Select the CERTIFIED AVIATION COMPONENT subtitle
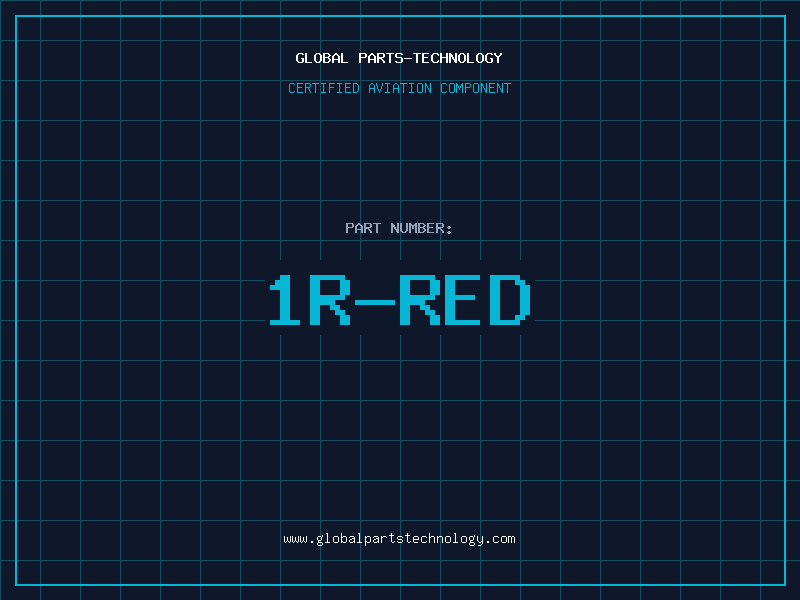 (x=399, y=89)
